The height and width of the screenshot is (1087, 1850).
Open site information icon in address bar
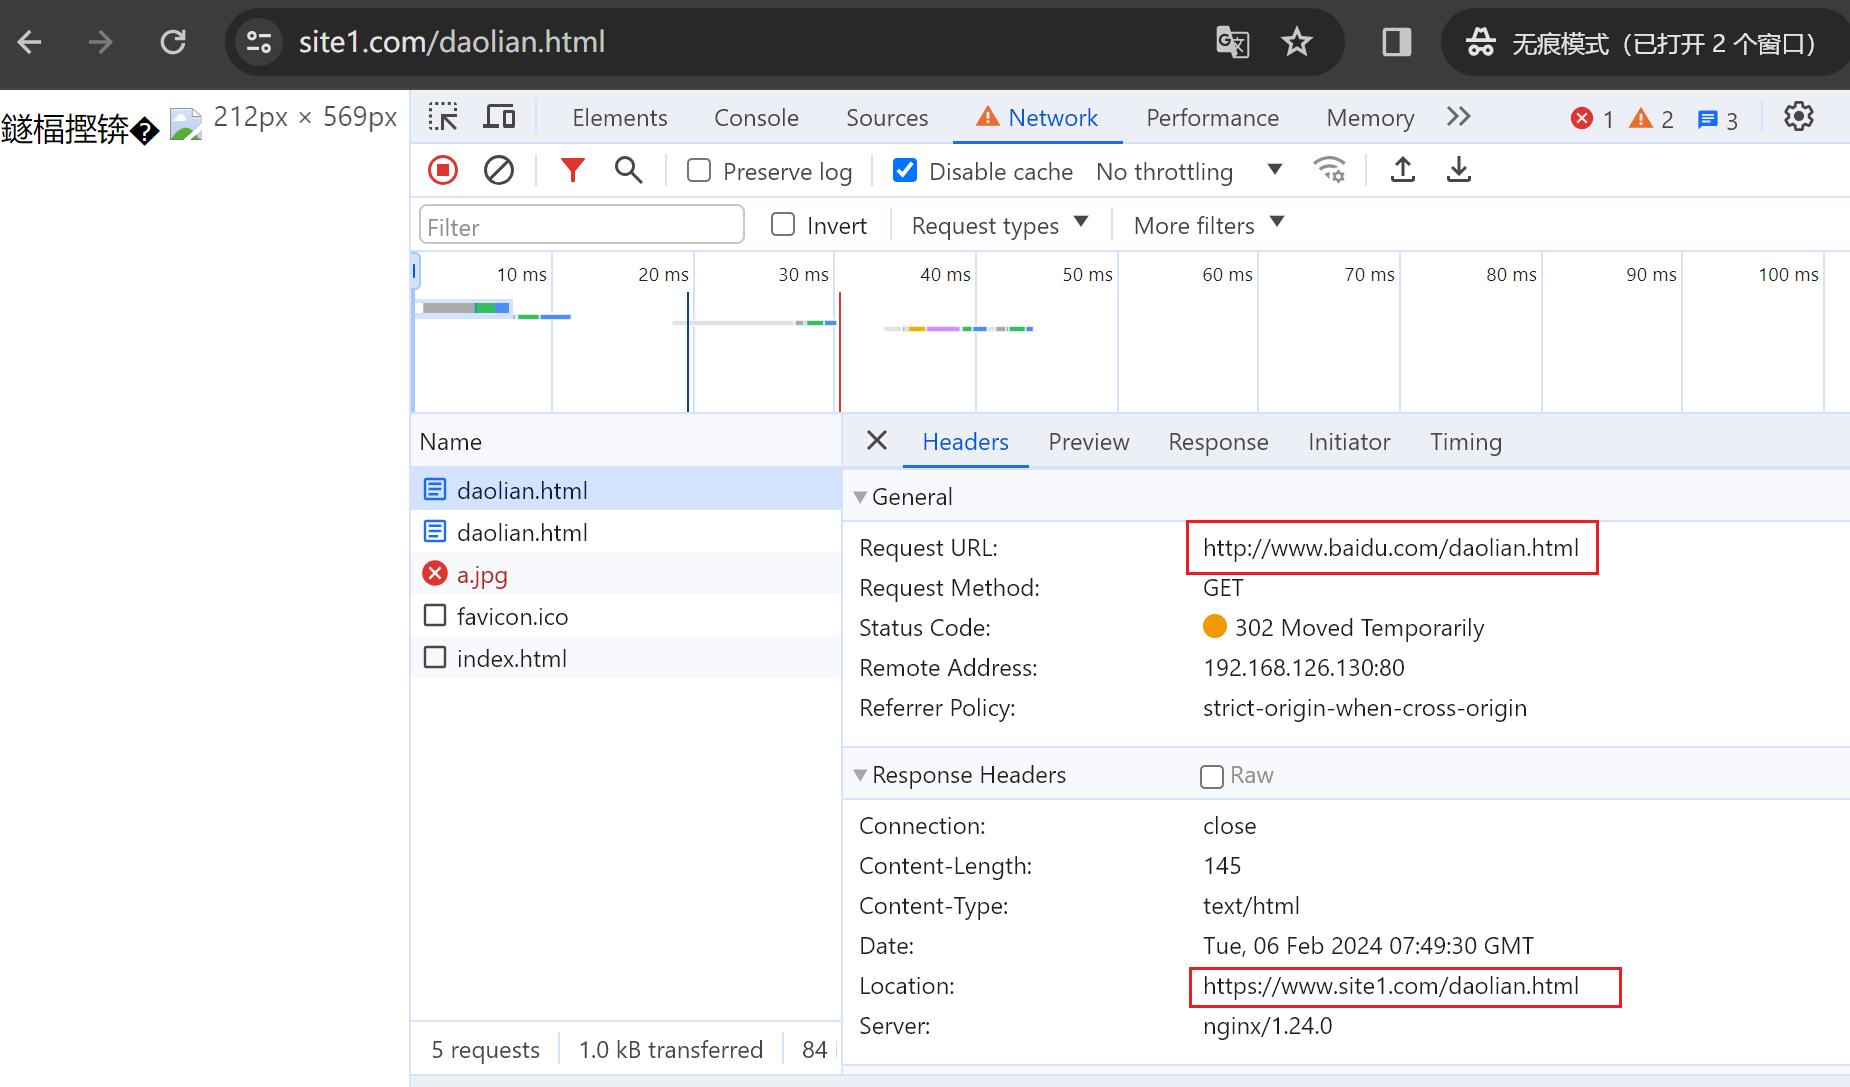(x=259, y=42)
